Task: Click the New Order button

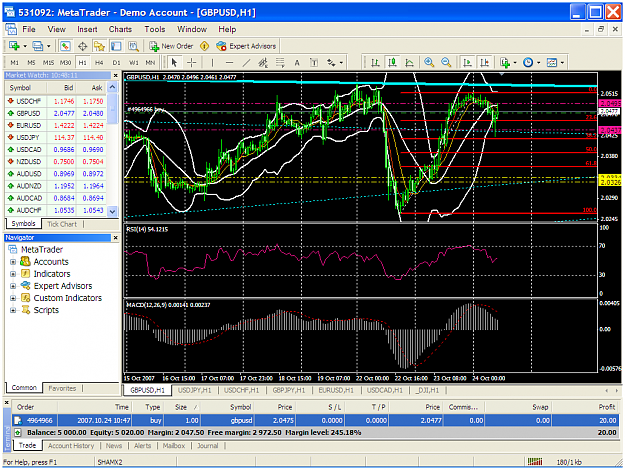Action: [171, 46]
